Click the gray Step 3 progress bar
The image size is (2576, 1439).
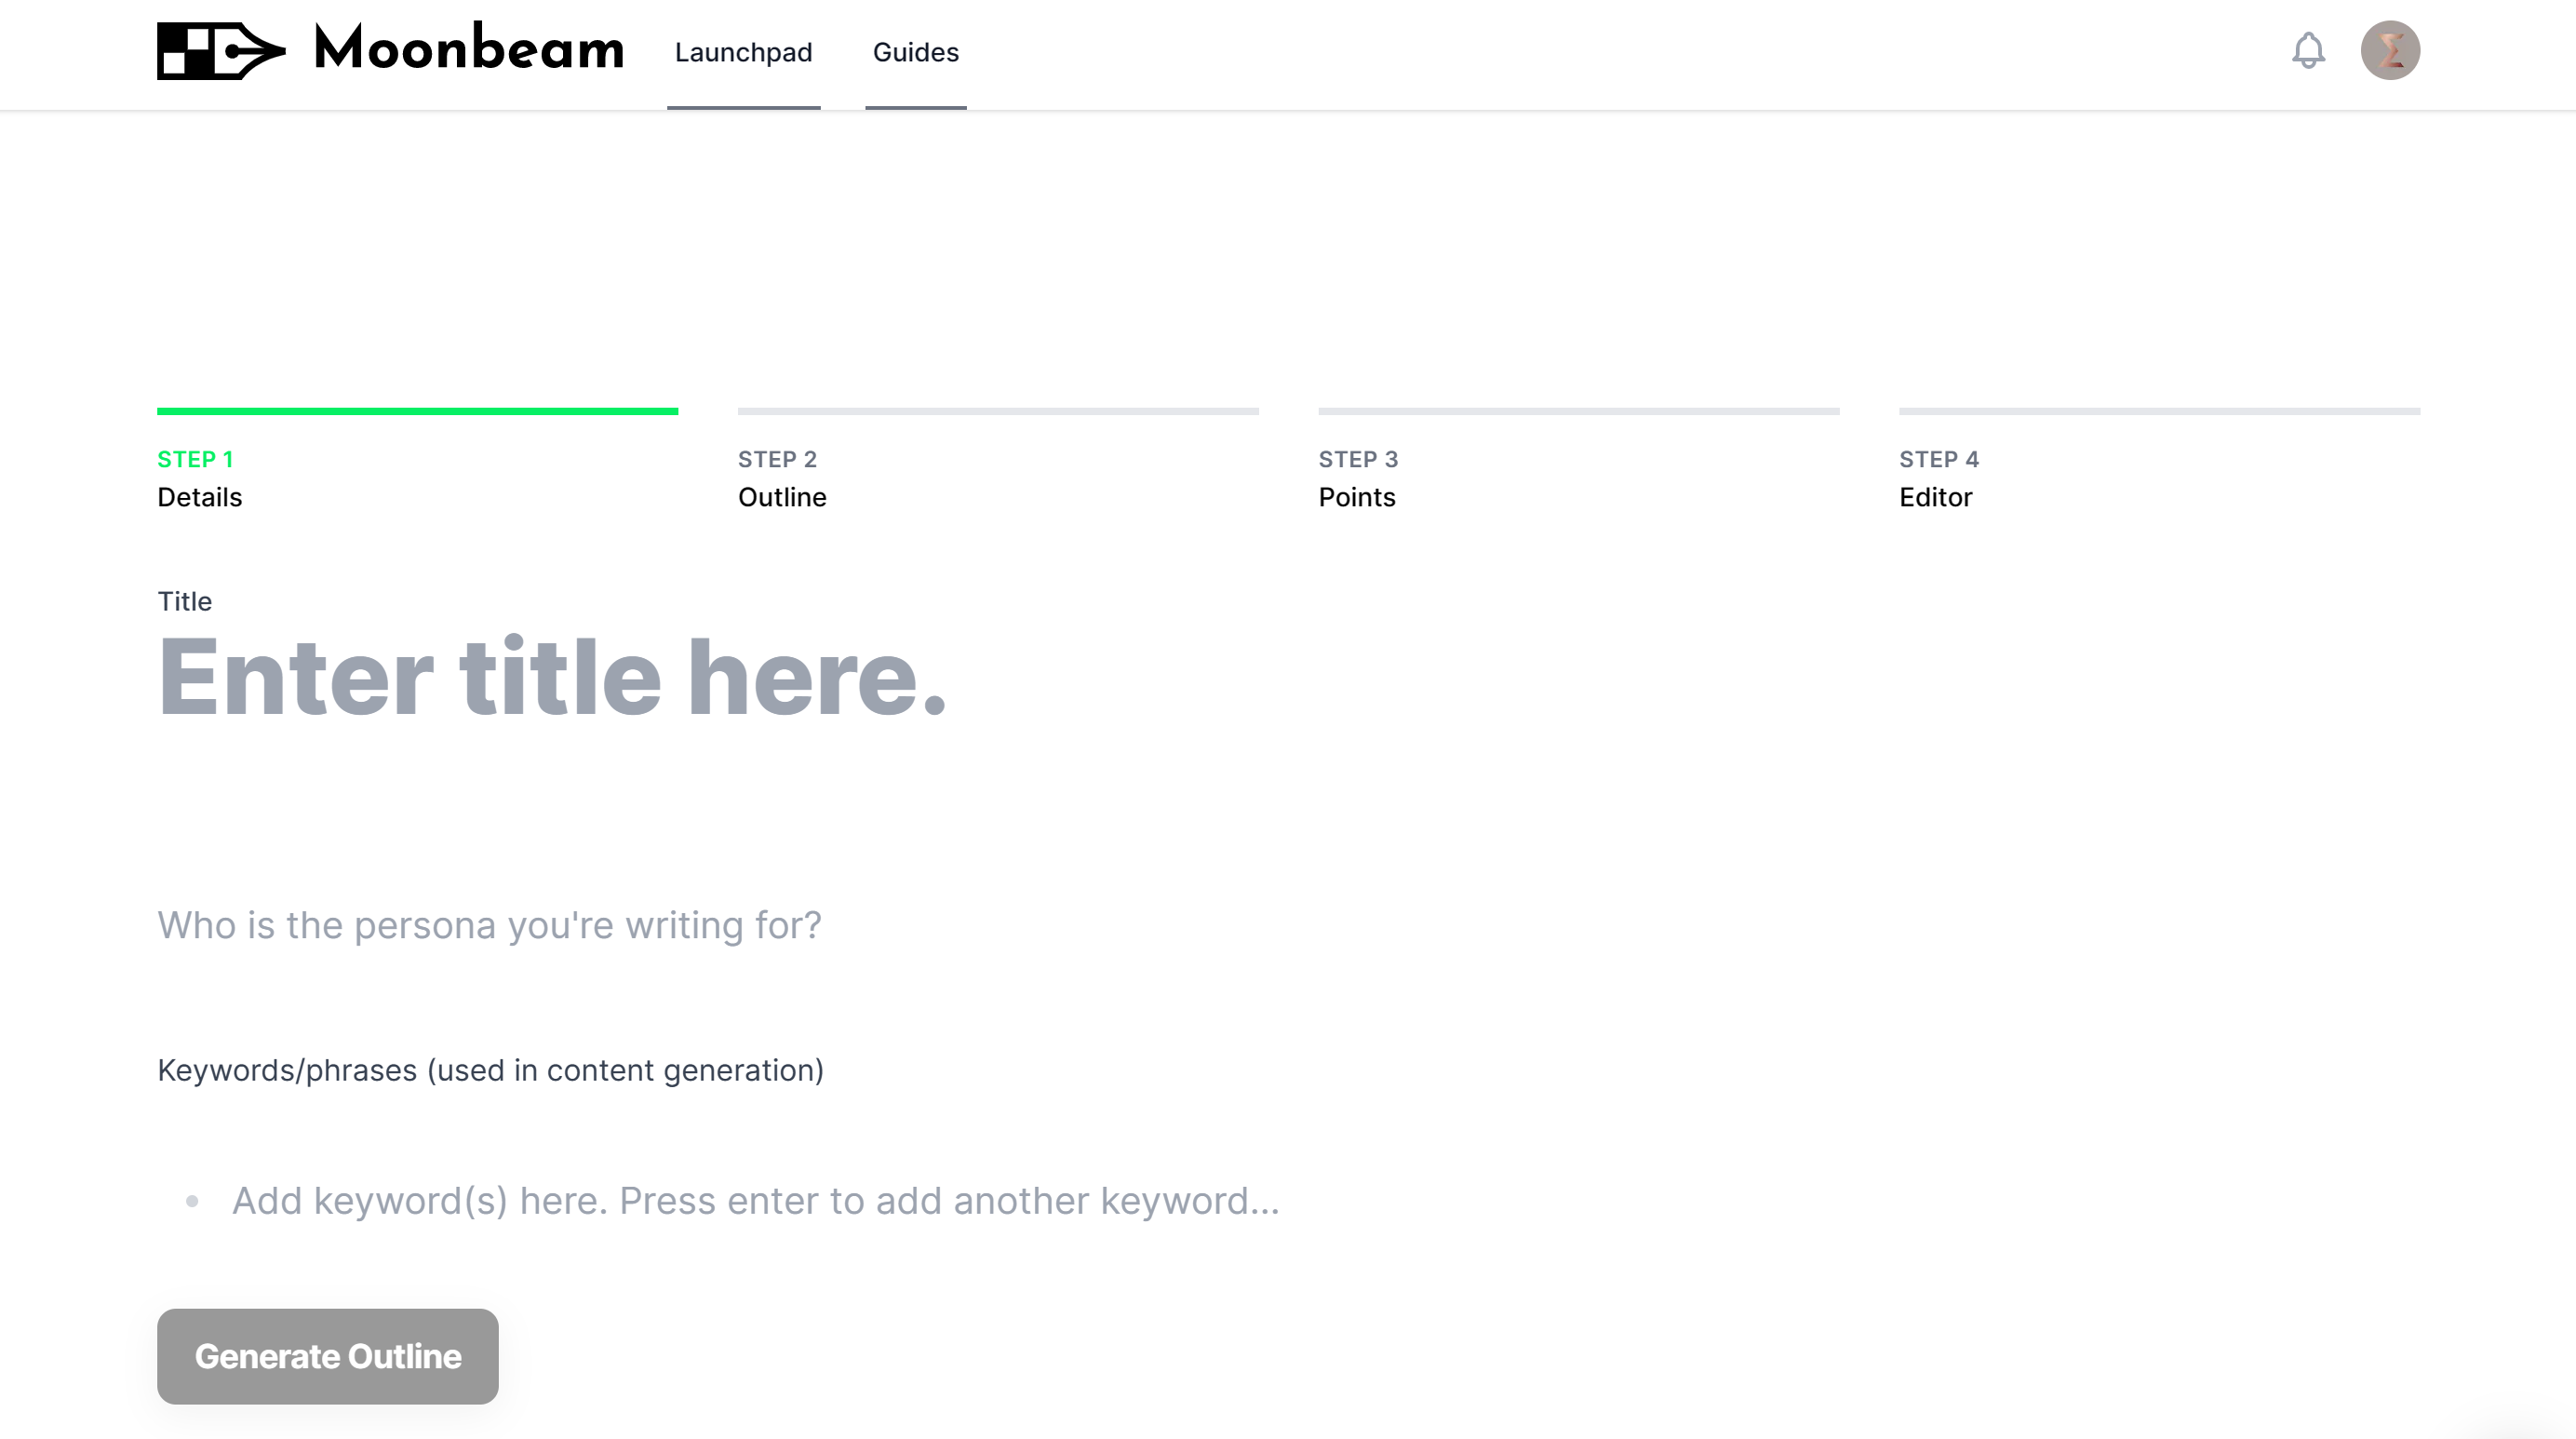[1578, 411]
